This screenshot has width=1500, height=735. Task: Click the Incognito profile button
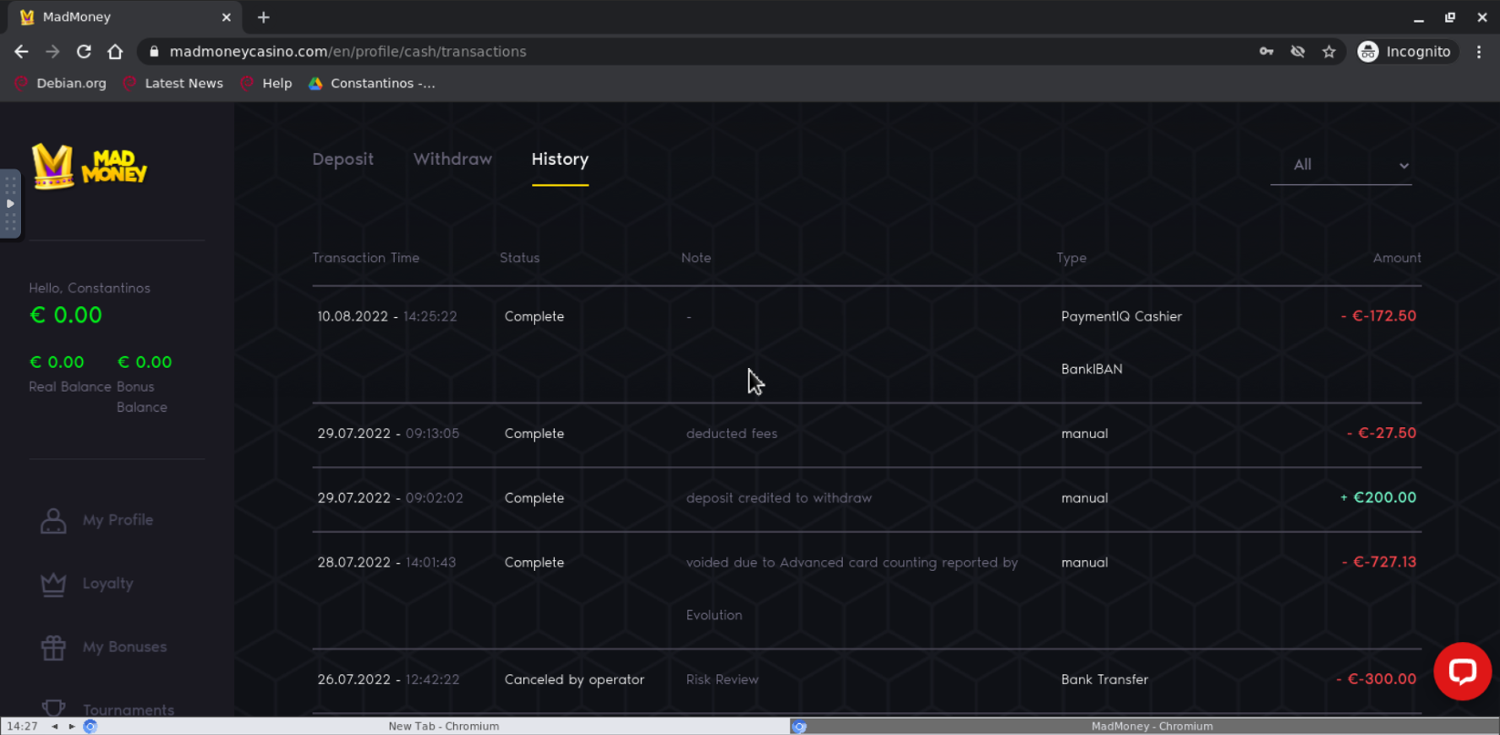pos(1404,52)
